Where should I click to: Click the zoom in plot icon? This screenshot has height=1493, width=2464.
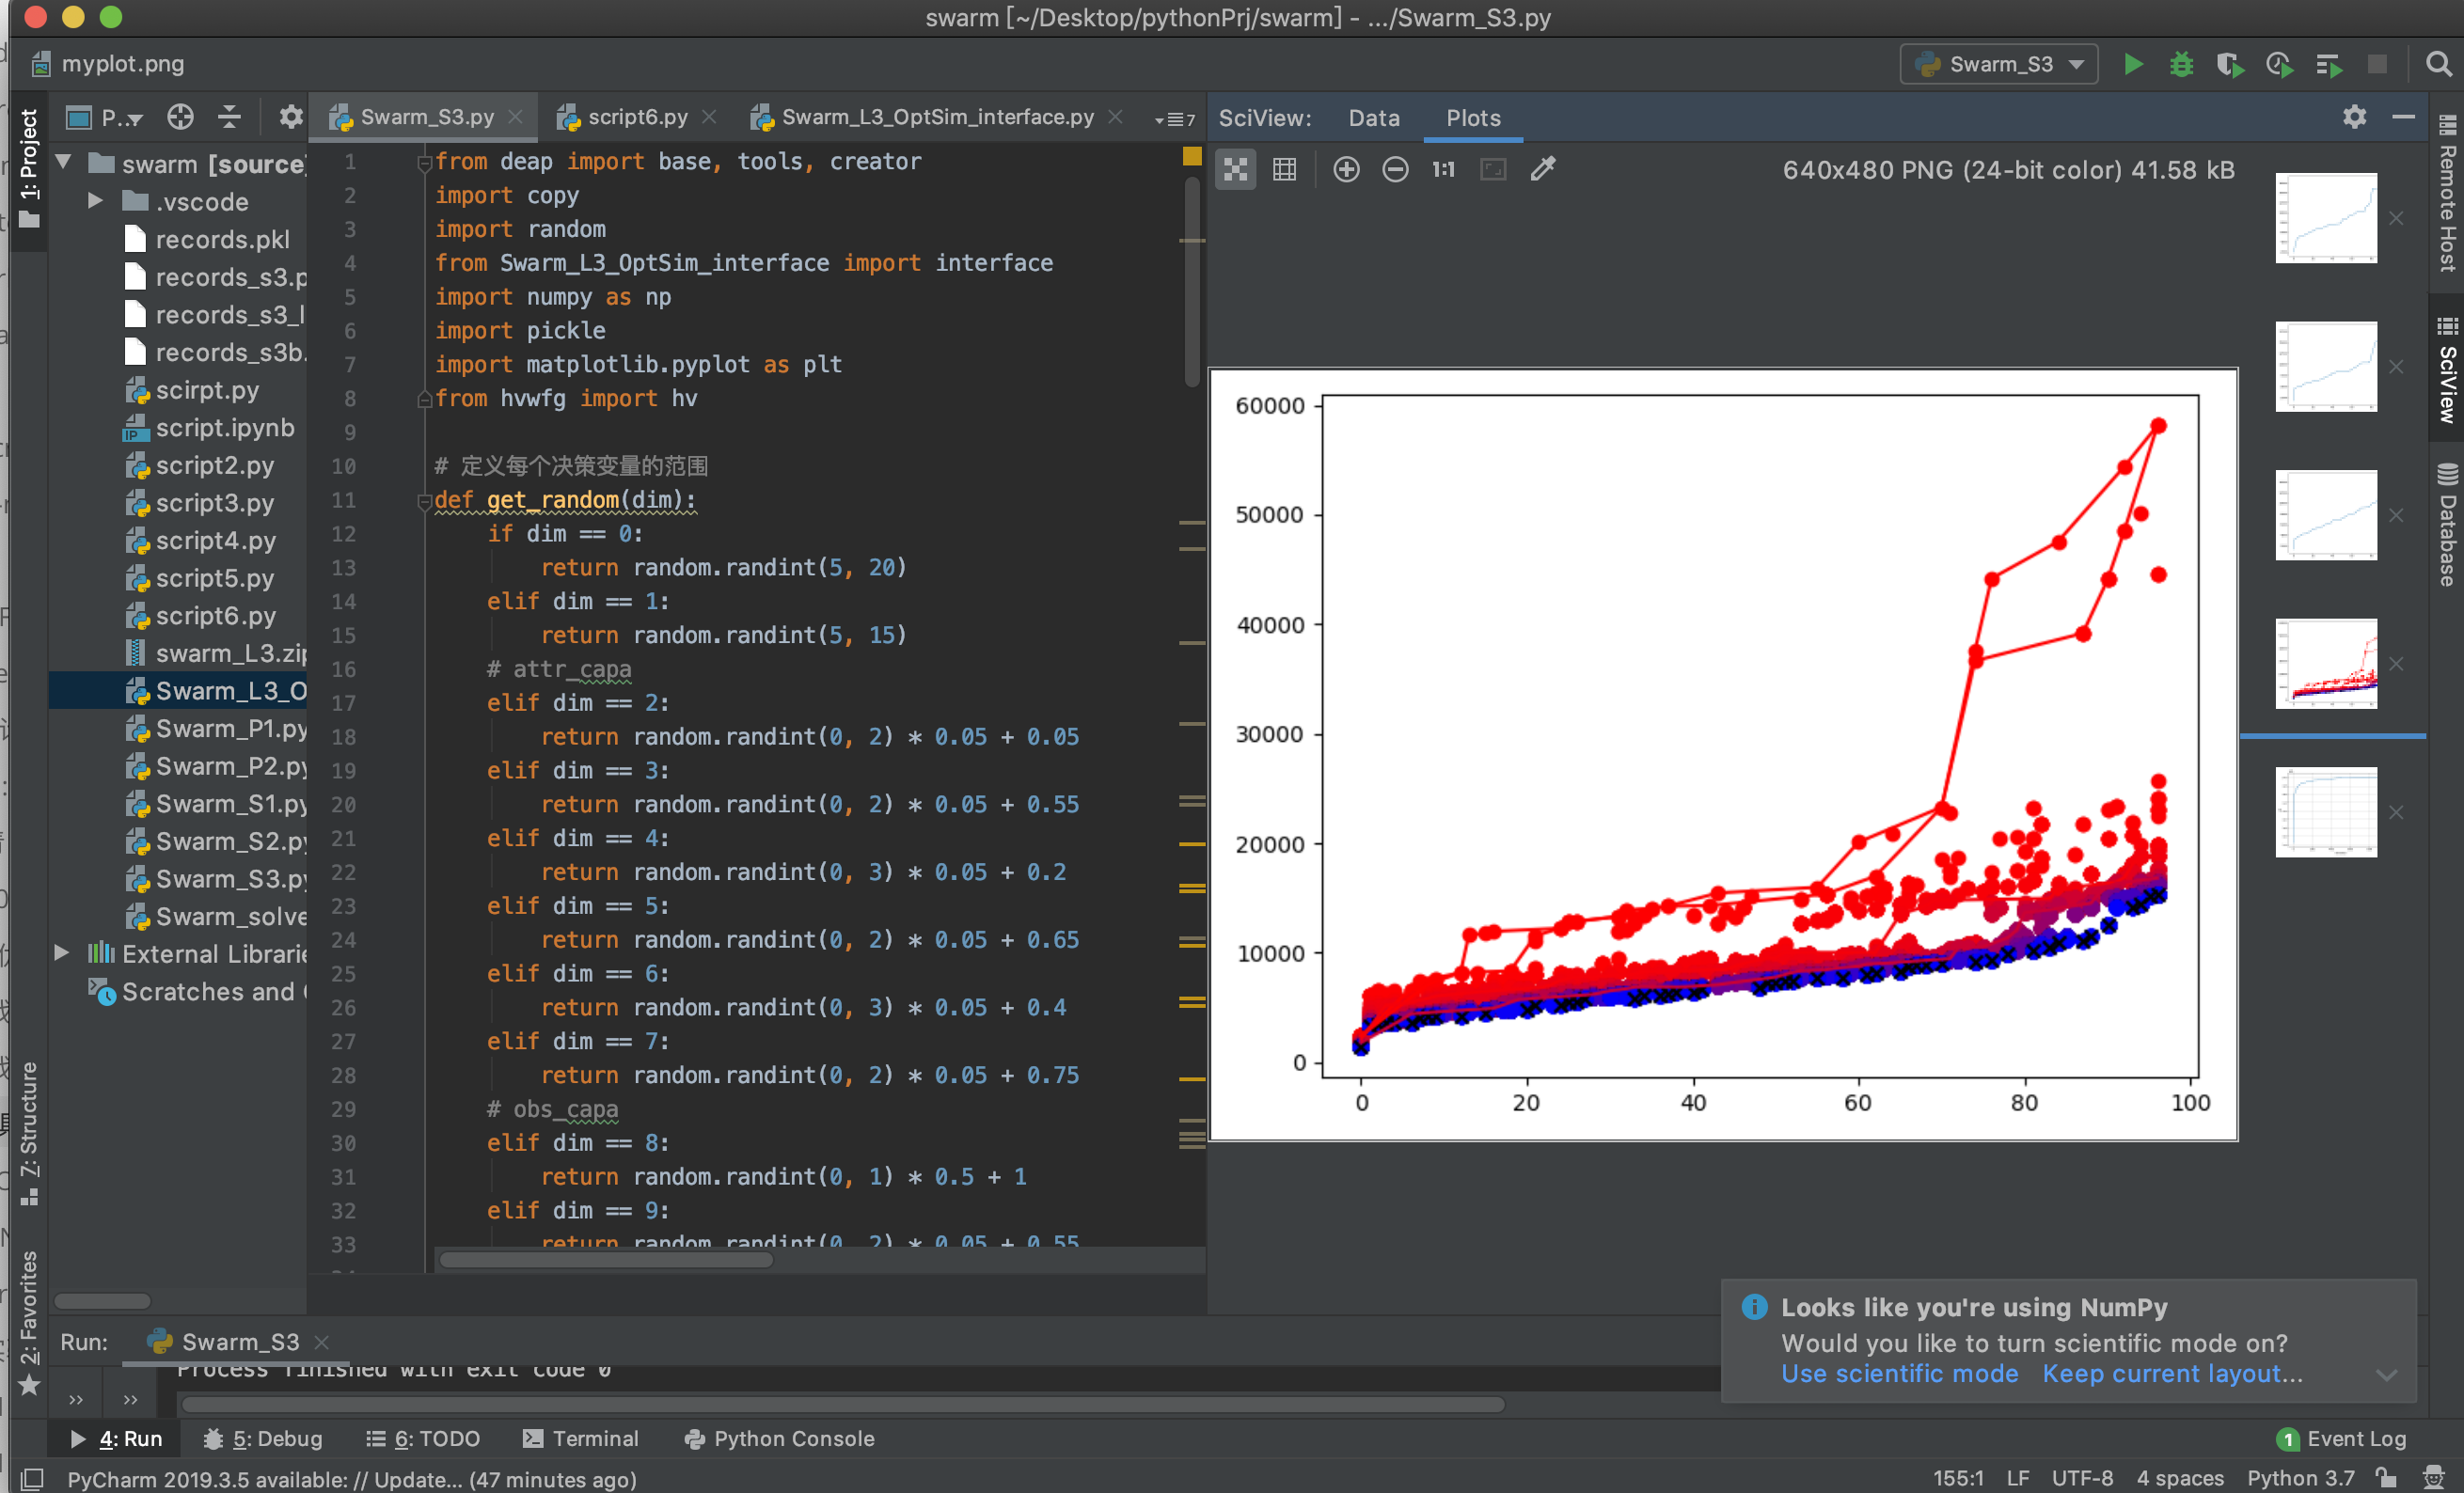pyautogui.click(x=1346, y=169)
